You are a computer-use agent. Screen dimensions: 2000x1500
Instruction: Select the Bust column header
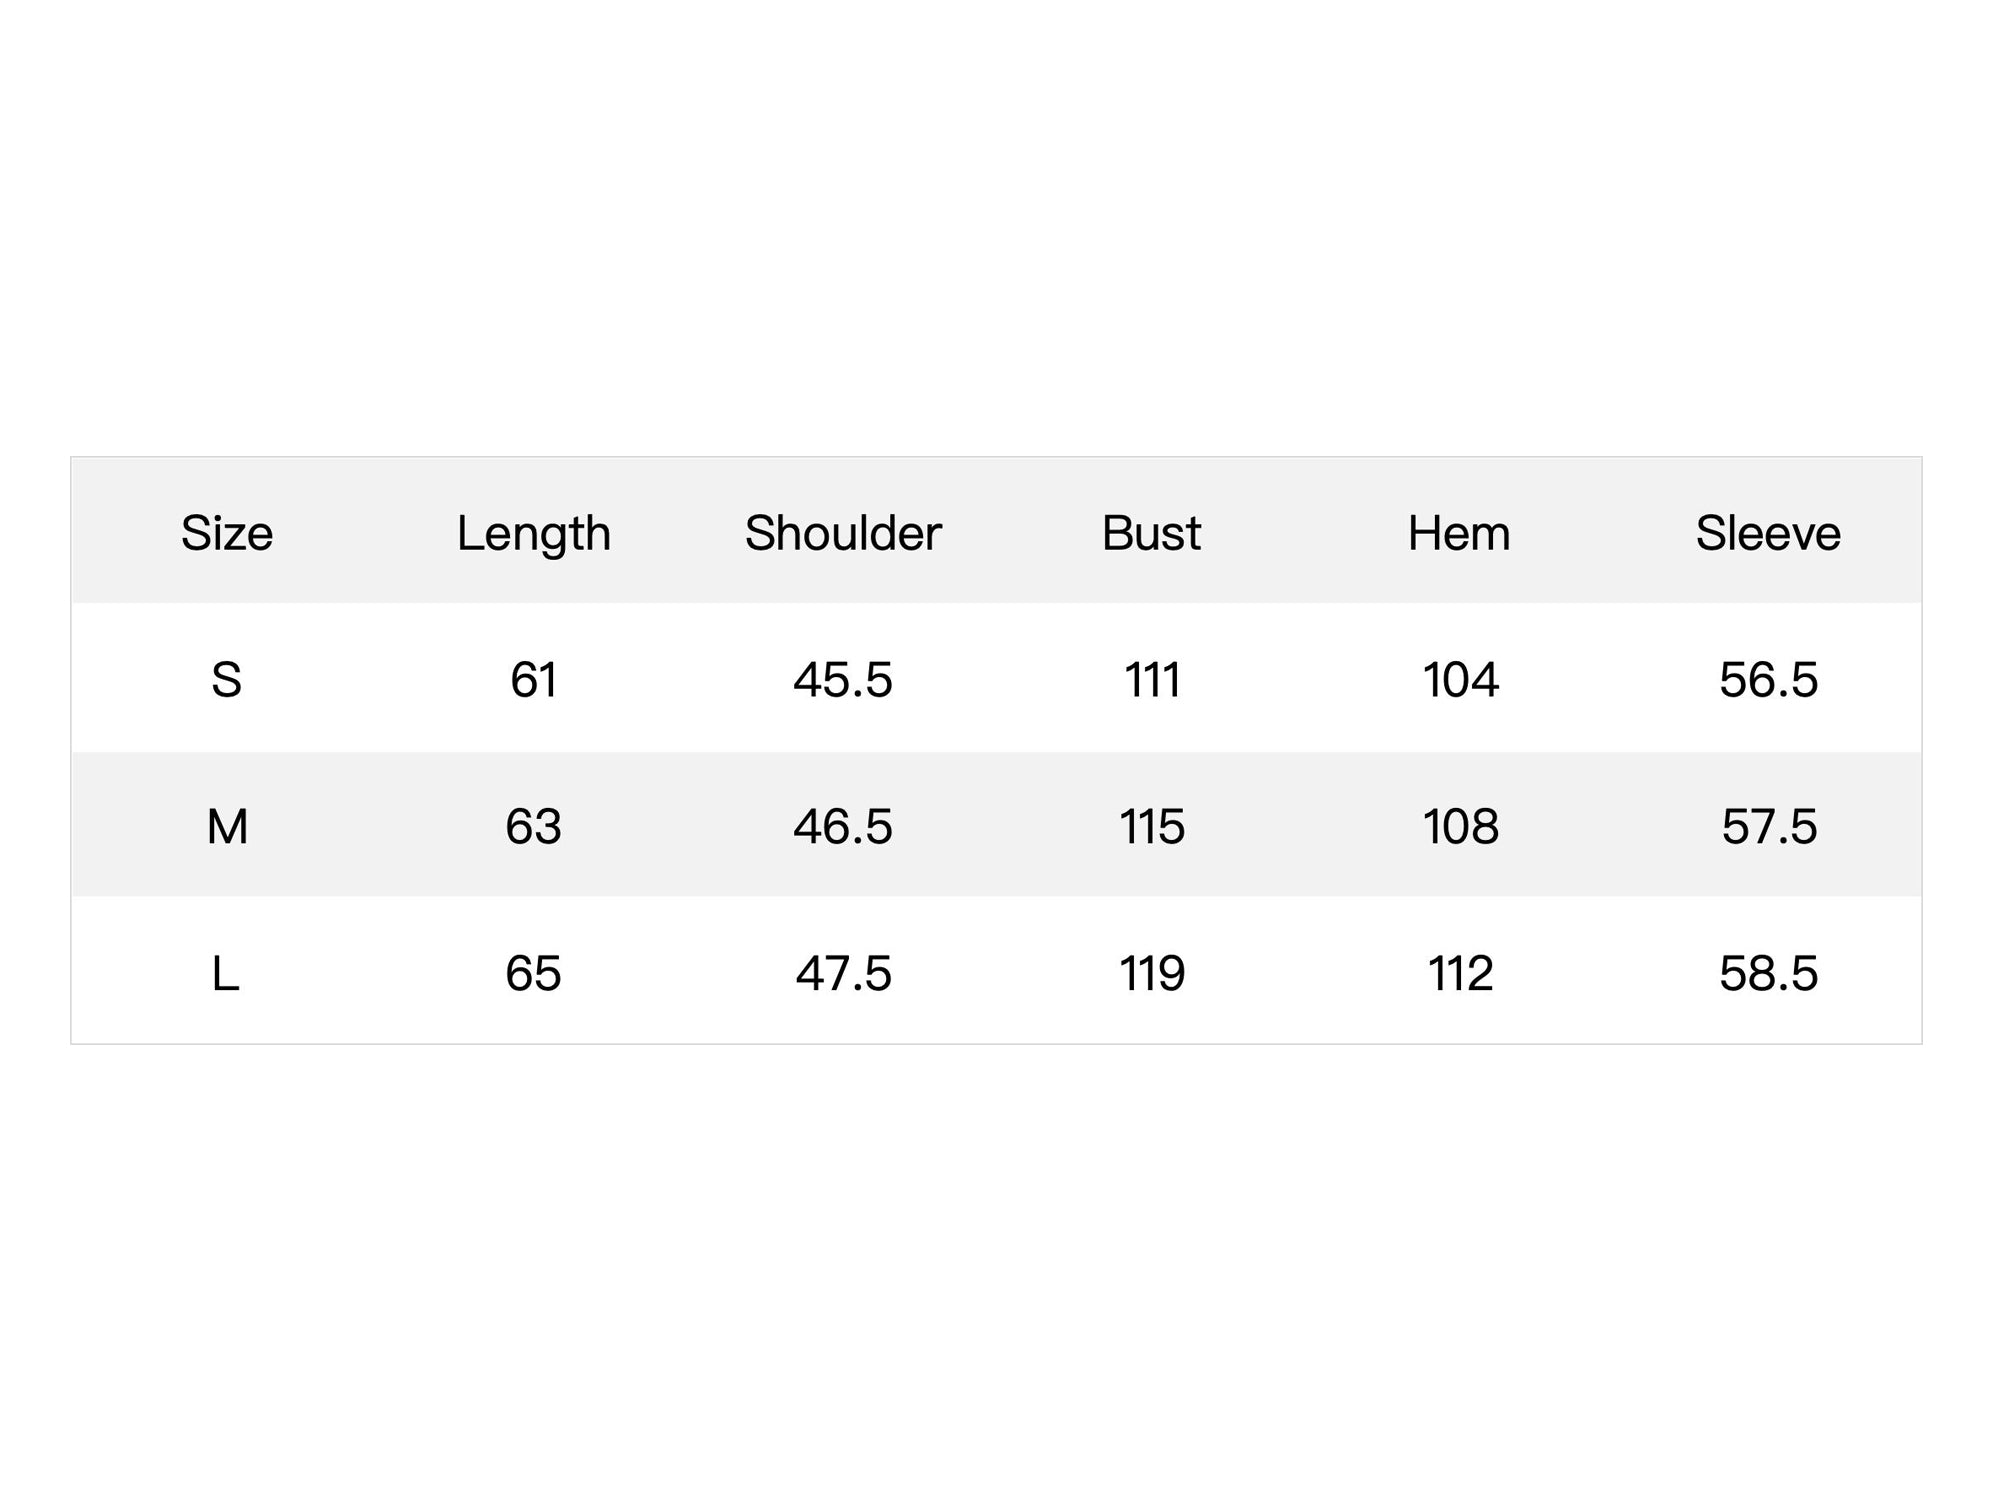point(1151,533)
